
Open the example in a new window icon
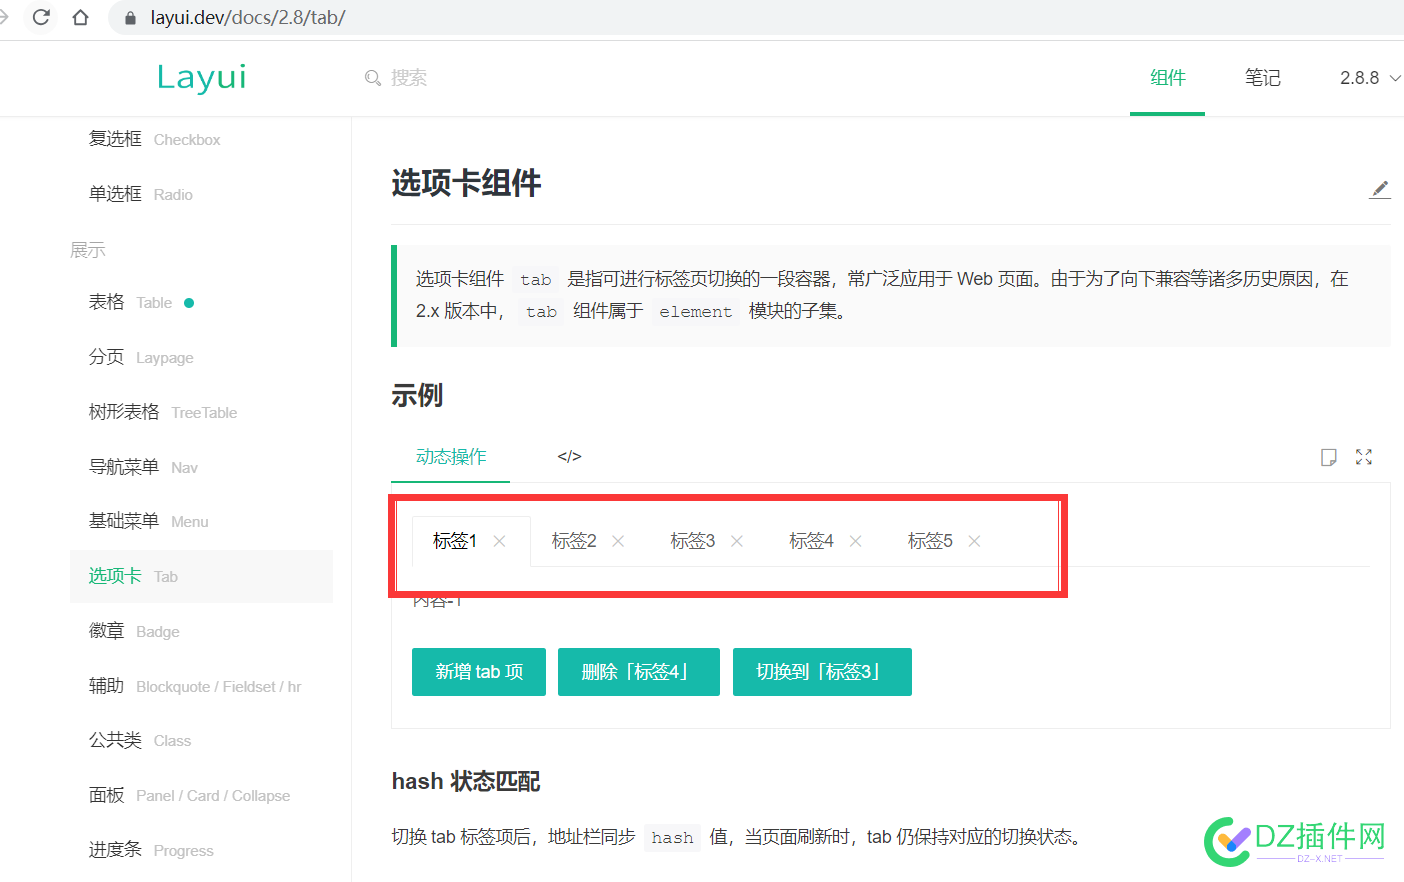coord(1329,457)
